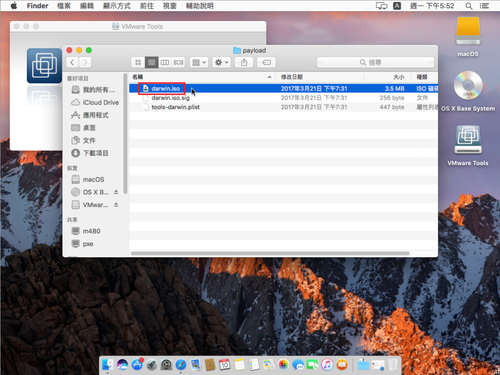Click the 256 byte size cell

tap(392, 98)
